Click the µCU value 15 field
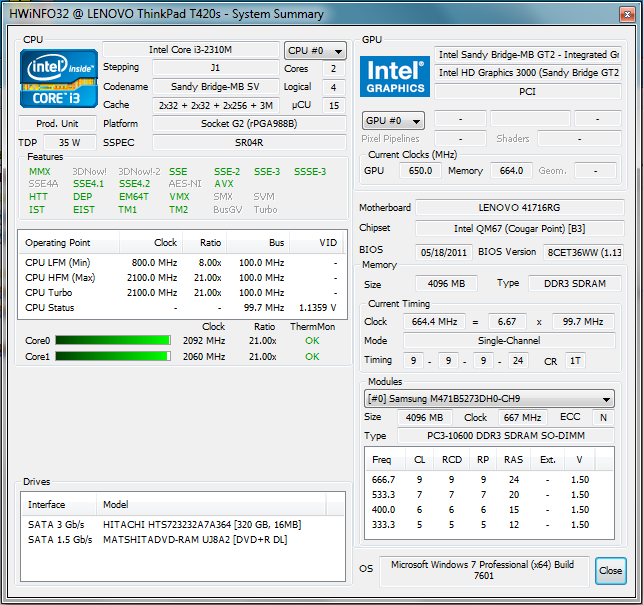Viewport: 643px width, 605px height. (x=334, y=105)
